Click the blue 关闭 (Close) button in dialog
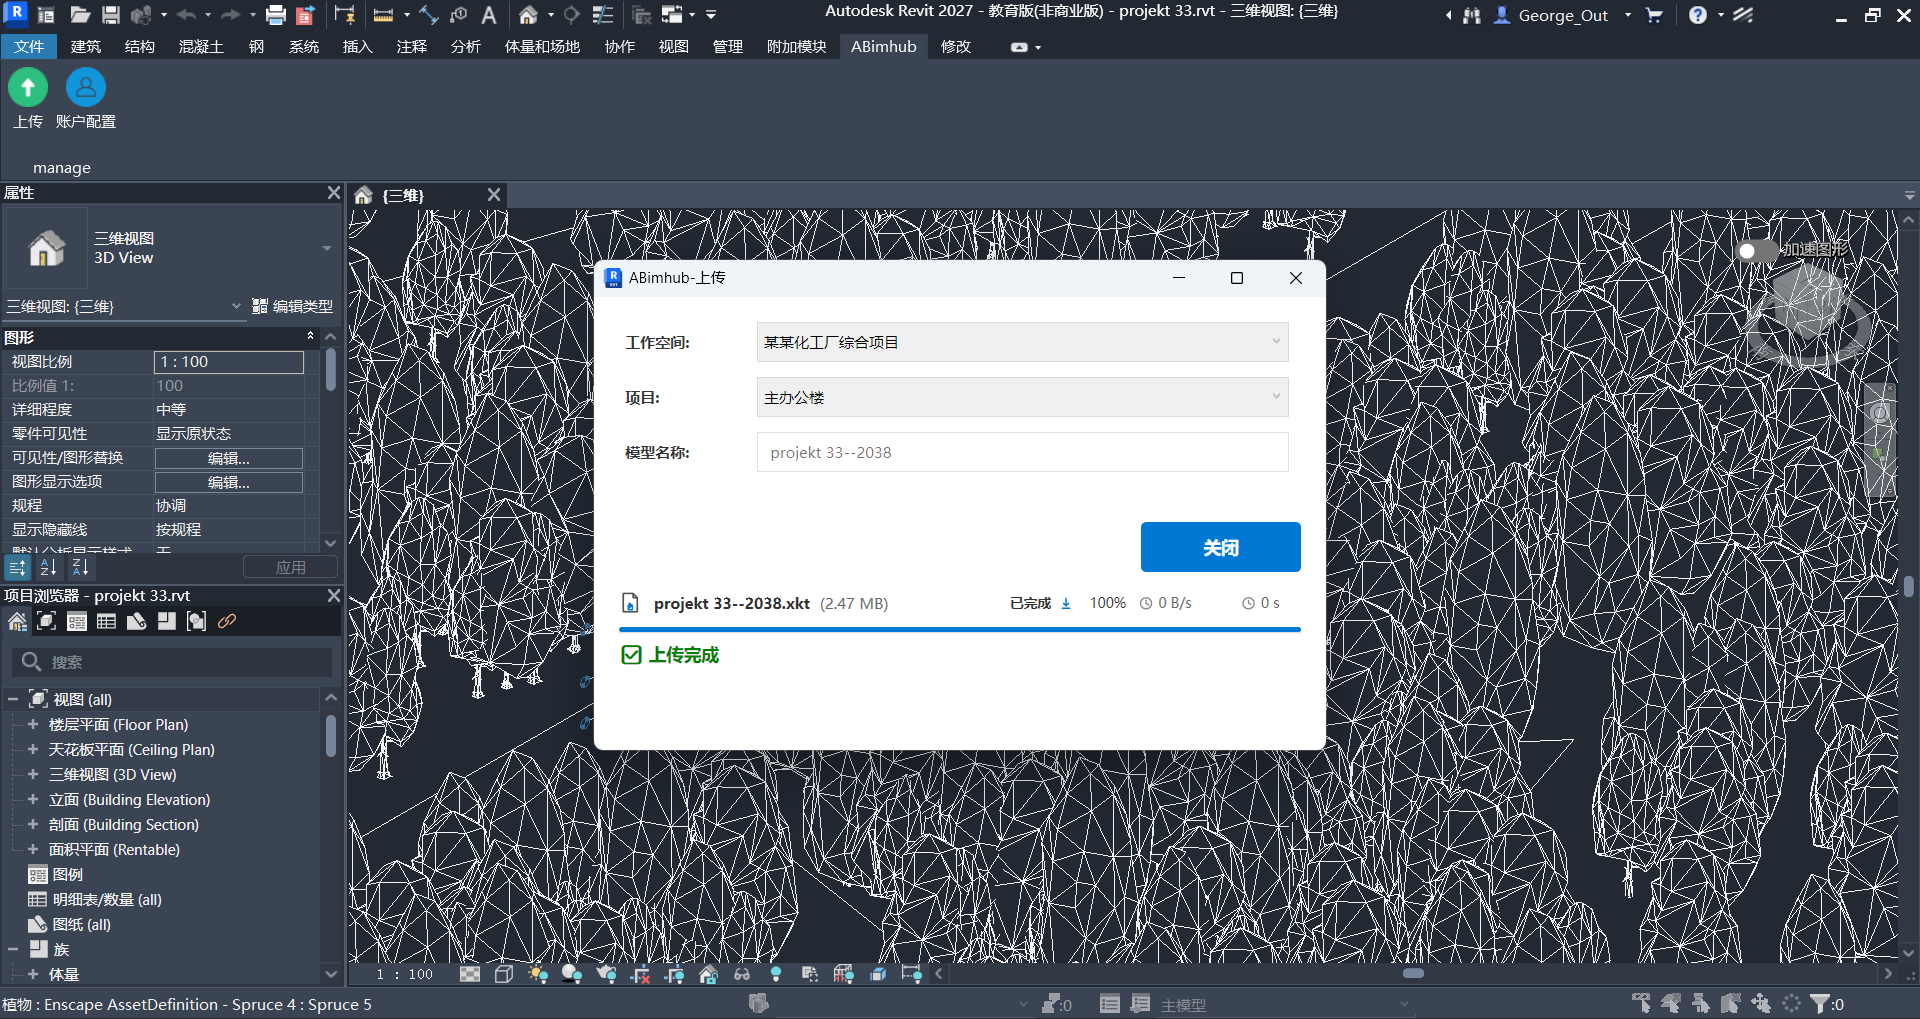The image size is (1920, 1019). (x=1220, y=547)
